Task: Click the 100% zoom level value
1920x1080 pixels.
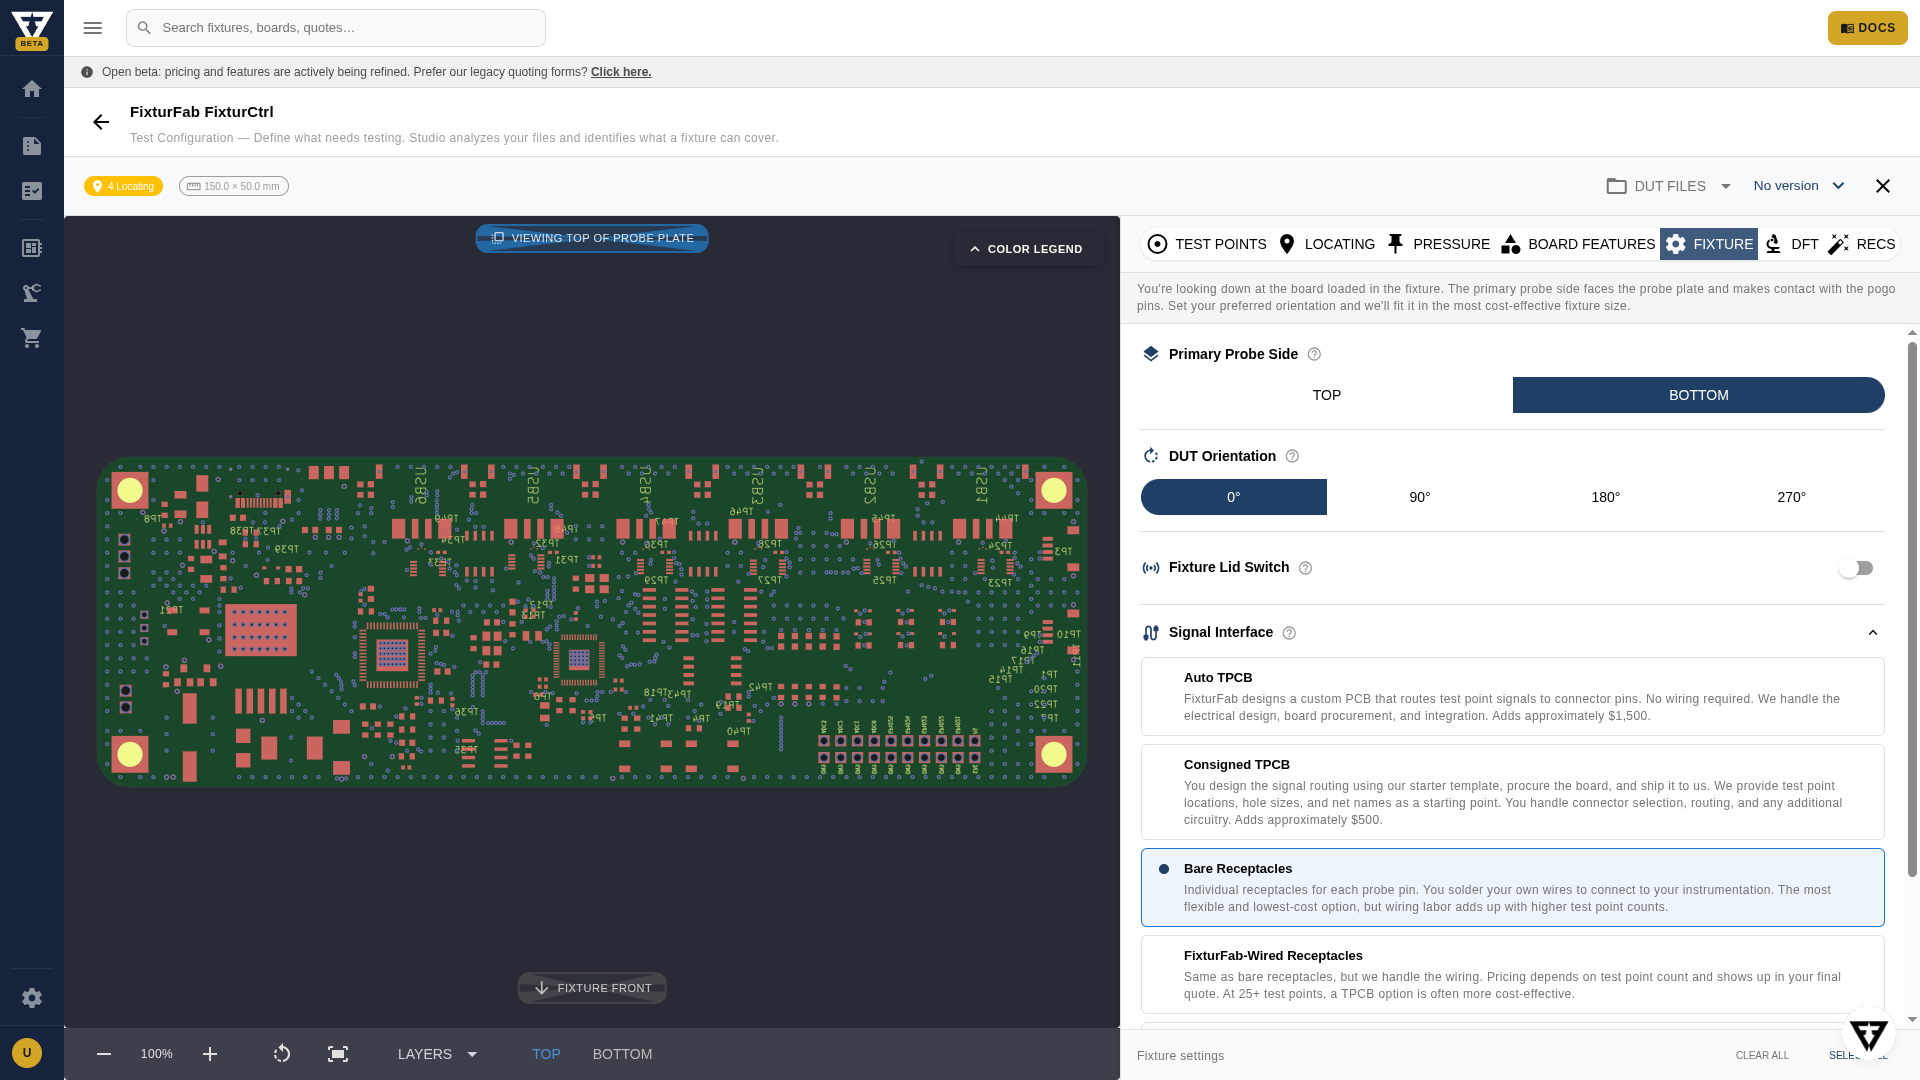Action: click(x=157, y=1054)
